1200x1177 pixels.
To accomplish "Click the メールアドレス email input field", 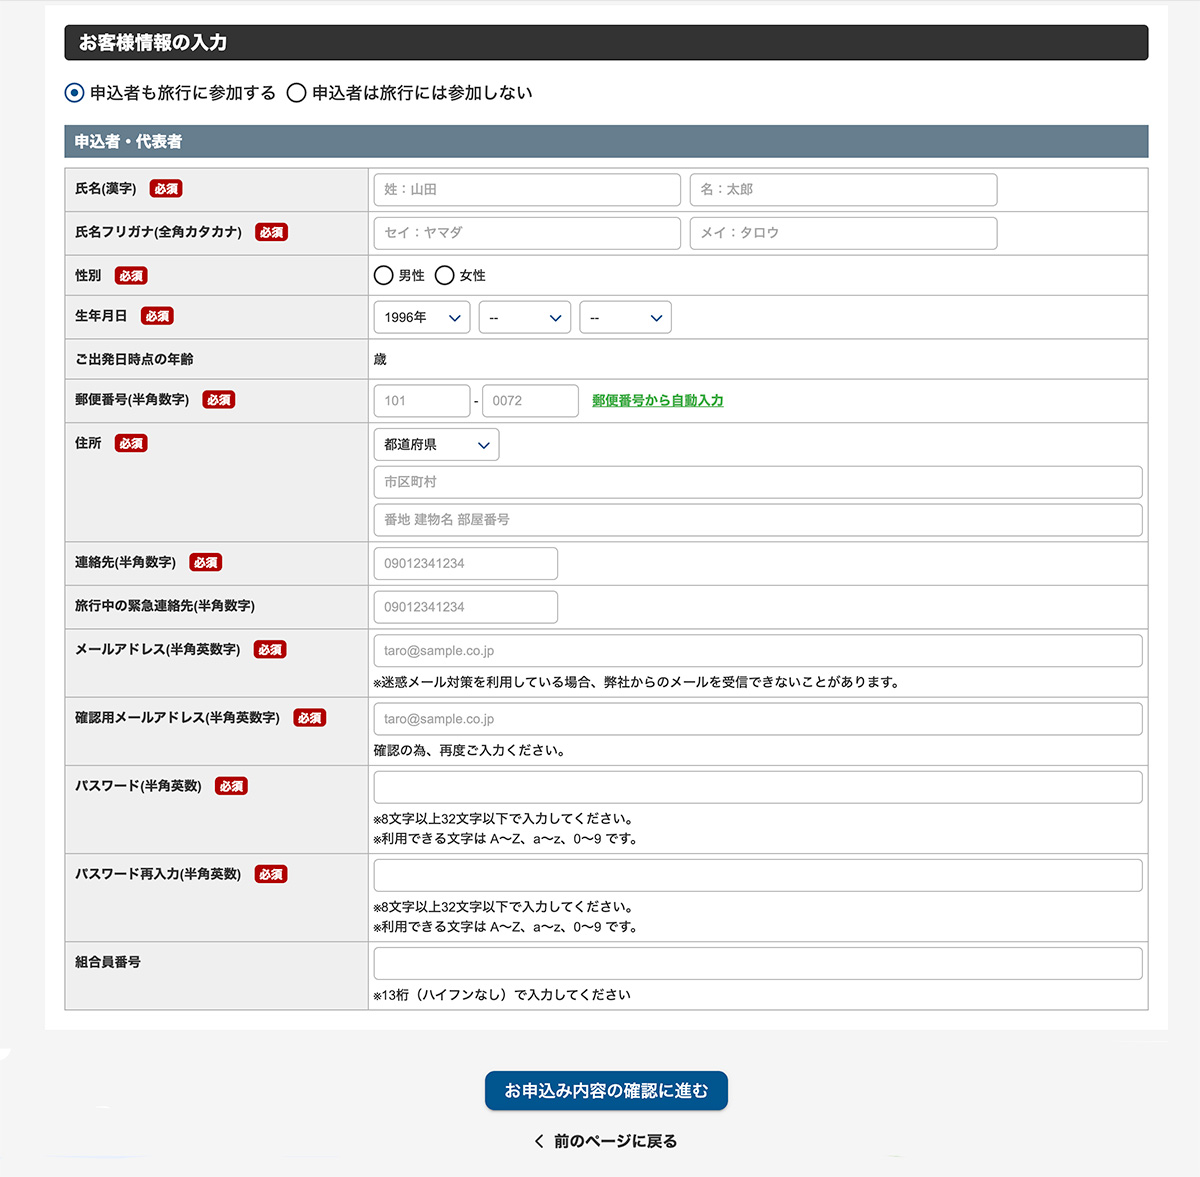I will pyautogui.click(x=756, y=650).
